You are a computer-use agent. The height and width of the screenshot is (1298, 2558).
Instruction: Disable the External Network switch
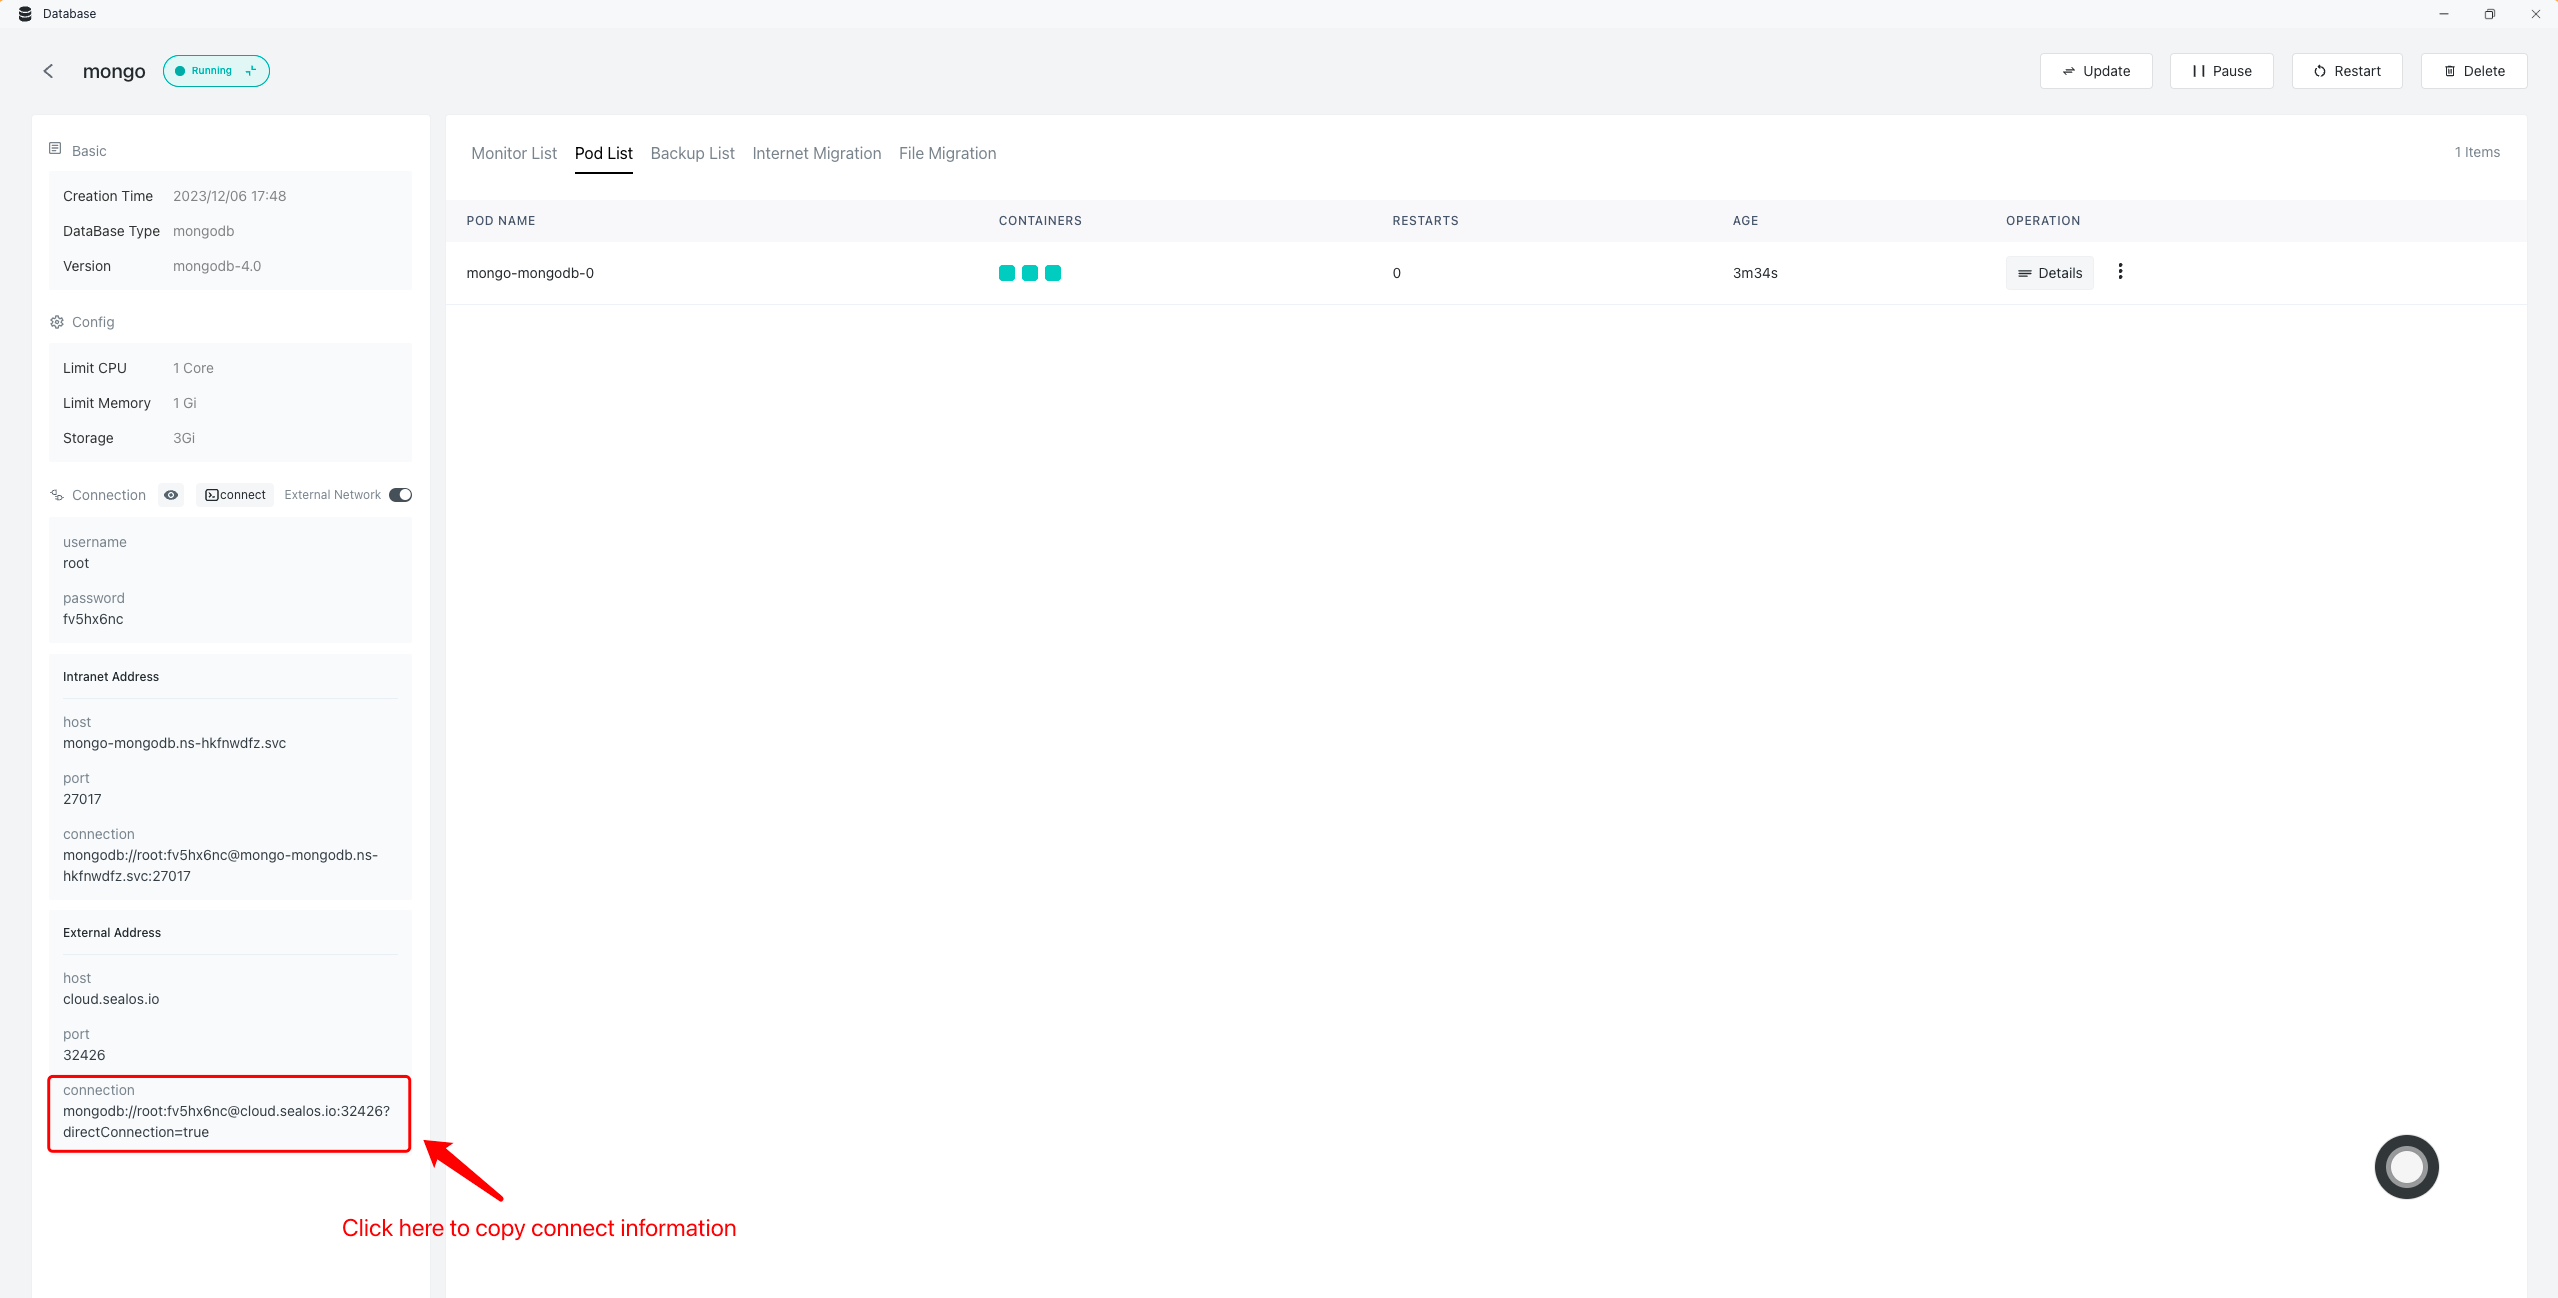point(400,495)
